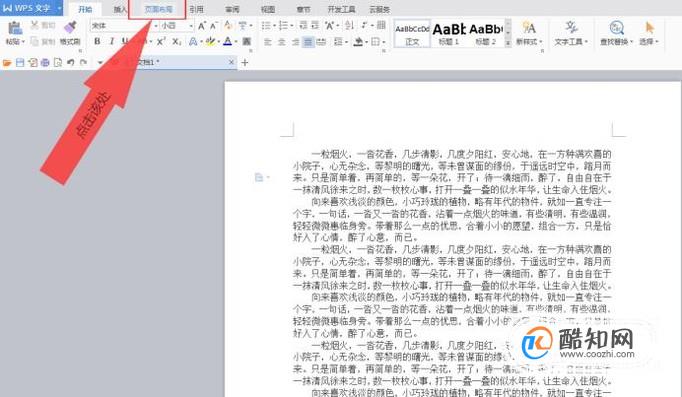The height and width of the screenshot is (397, 682).
Task: Select the Format Painter brush
Action: [70, 27]
